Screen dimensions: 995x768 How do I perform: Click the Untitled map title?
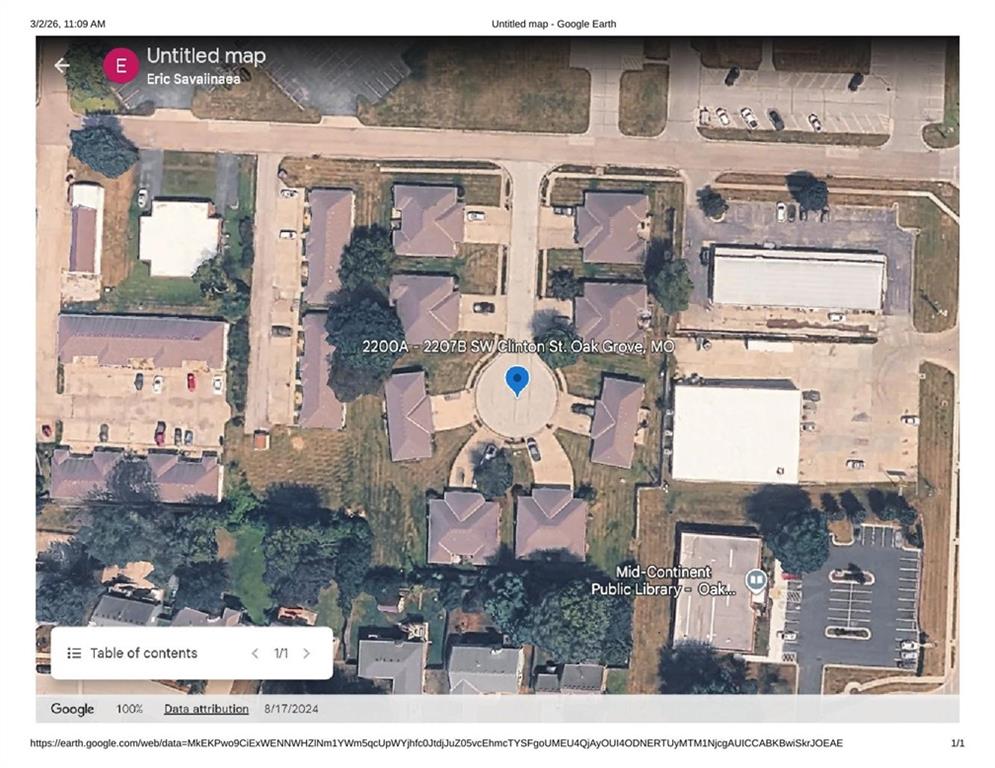point(205,56)
